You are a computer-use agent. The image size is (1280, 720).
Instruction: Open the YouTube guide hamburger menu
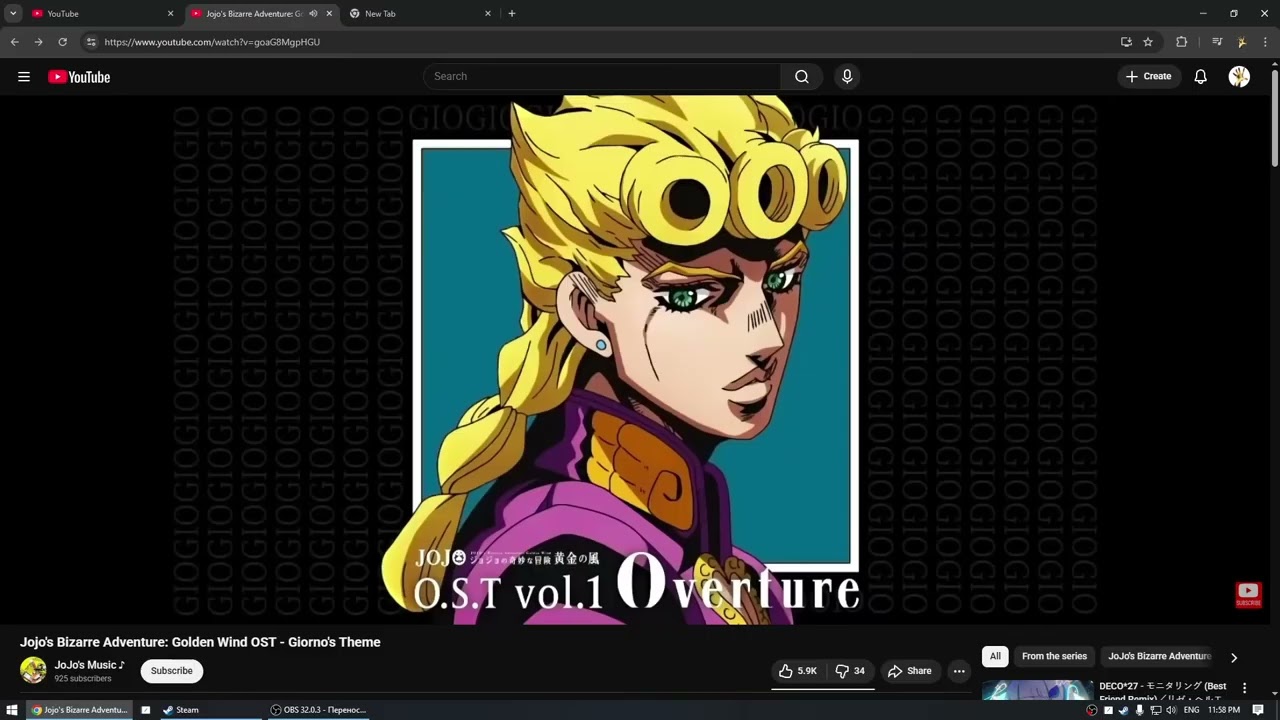(24, 77)
